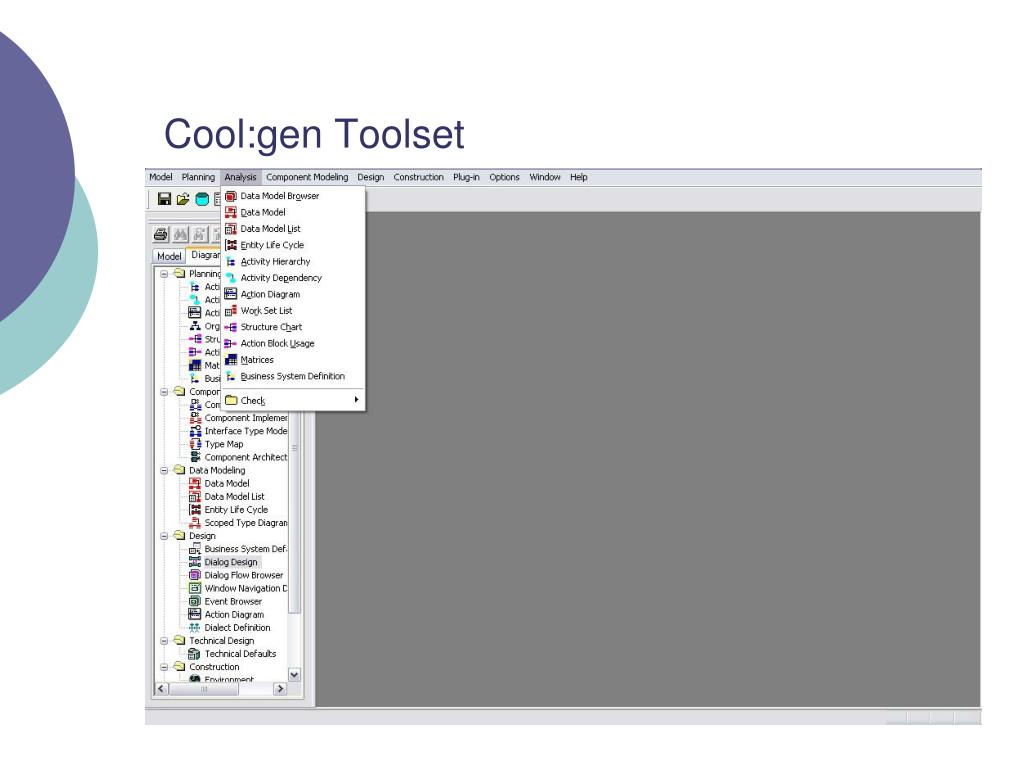This screenshot has width=1024, height=768.
Task: Open the Help menu
Action: (579, 177)
